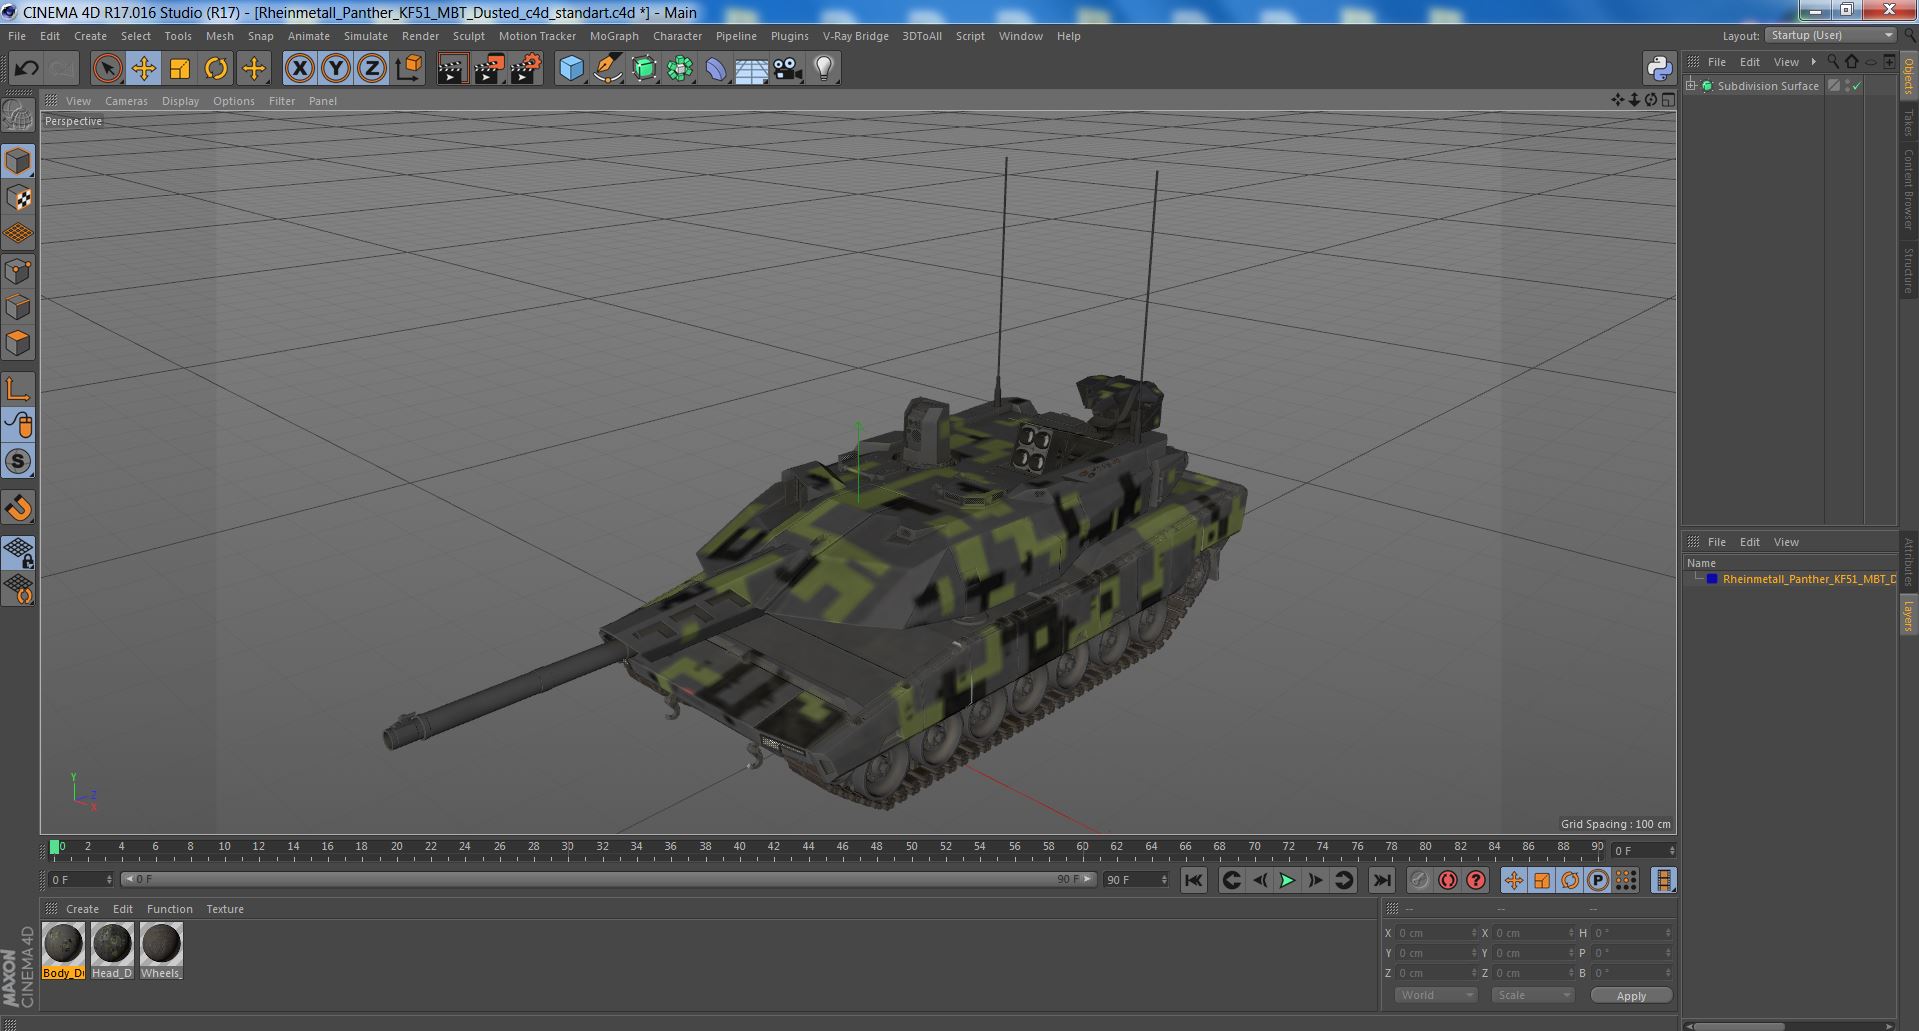Record active objects keyframe
Viewport: 1919px width, 1031px height.
click(x=1419, y=880)
